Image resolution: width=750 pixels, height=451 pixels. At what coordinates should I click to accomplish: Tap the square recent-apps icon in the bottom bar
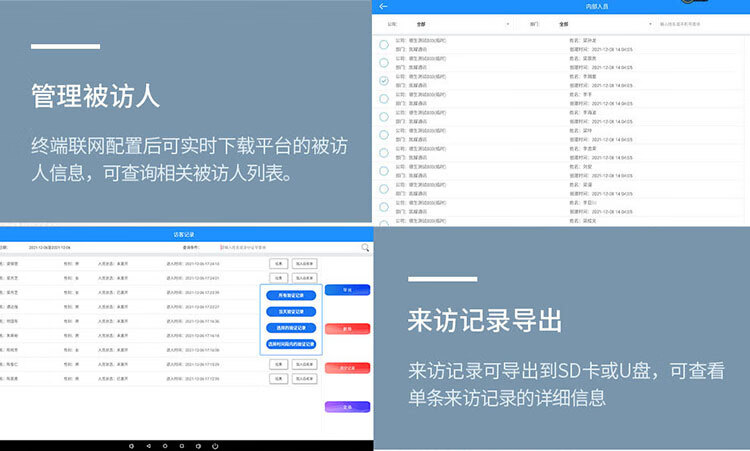pos(181,446)
